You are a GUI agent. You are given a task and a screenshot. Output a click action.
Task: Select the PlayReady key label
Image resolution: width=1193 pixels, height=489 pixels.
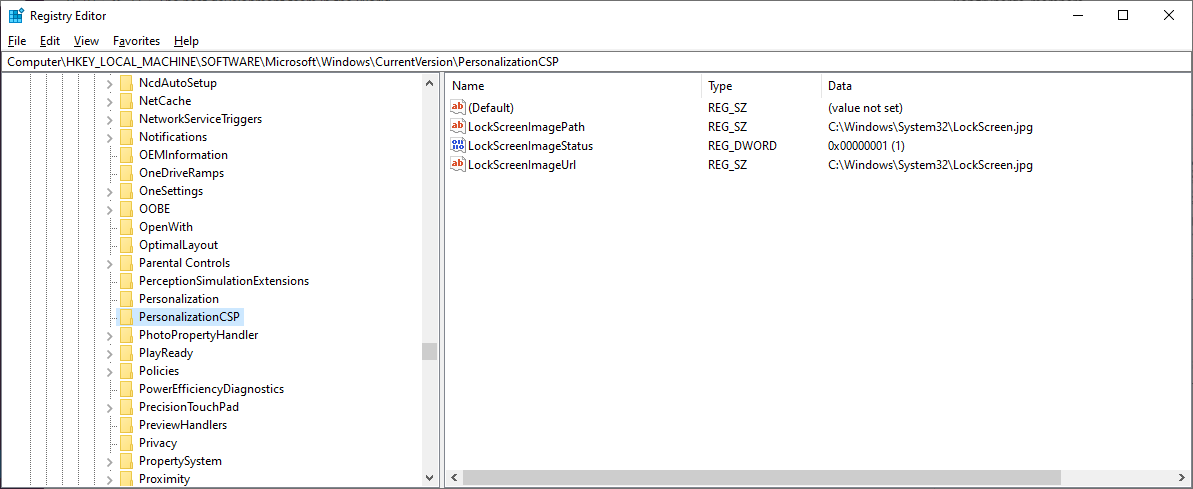point(166,353)
